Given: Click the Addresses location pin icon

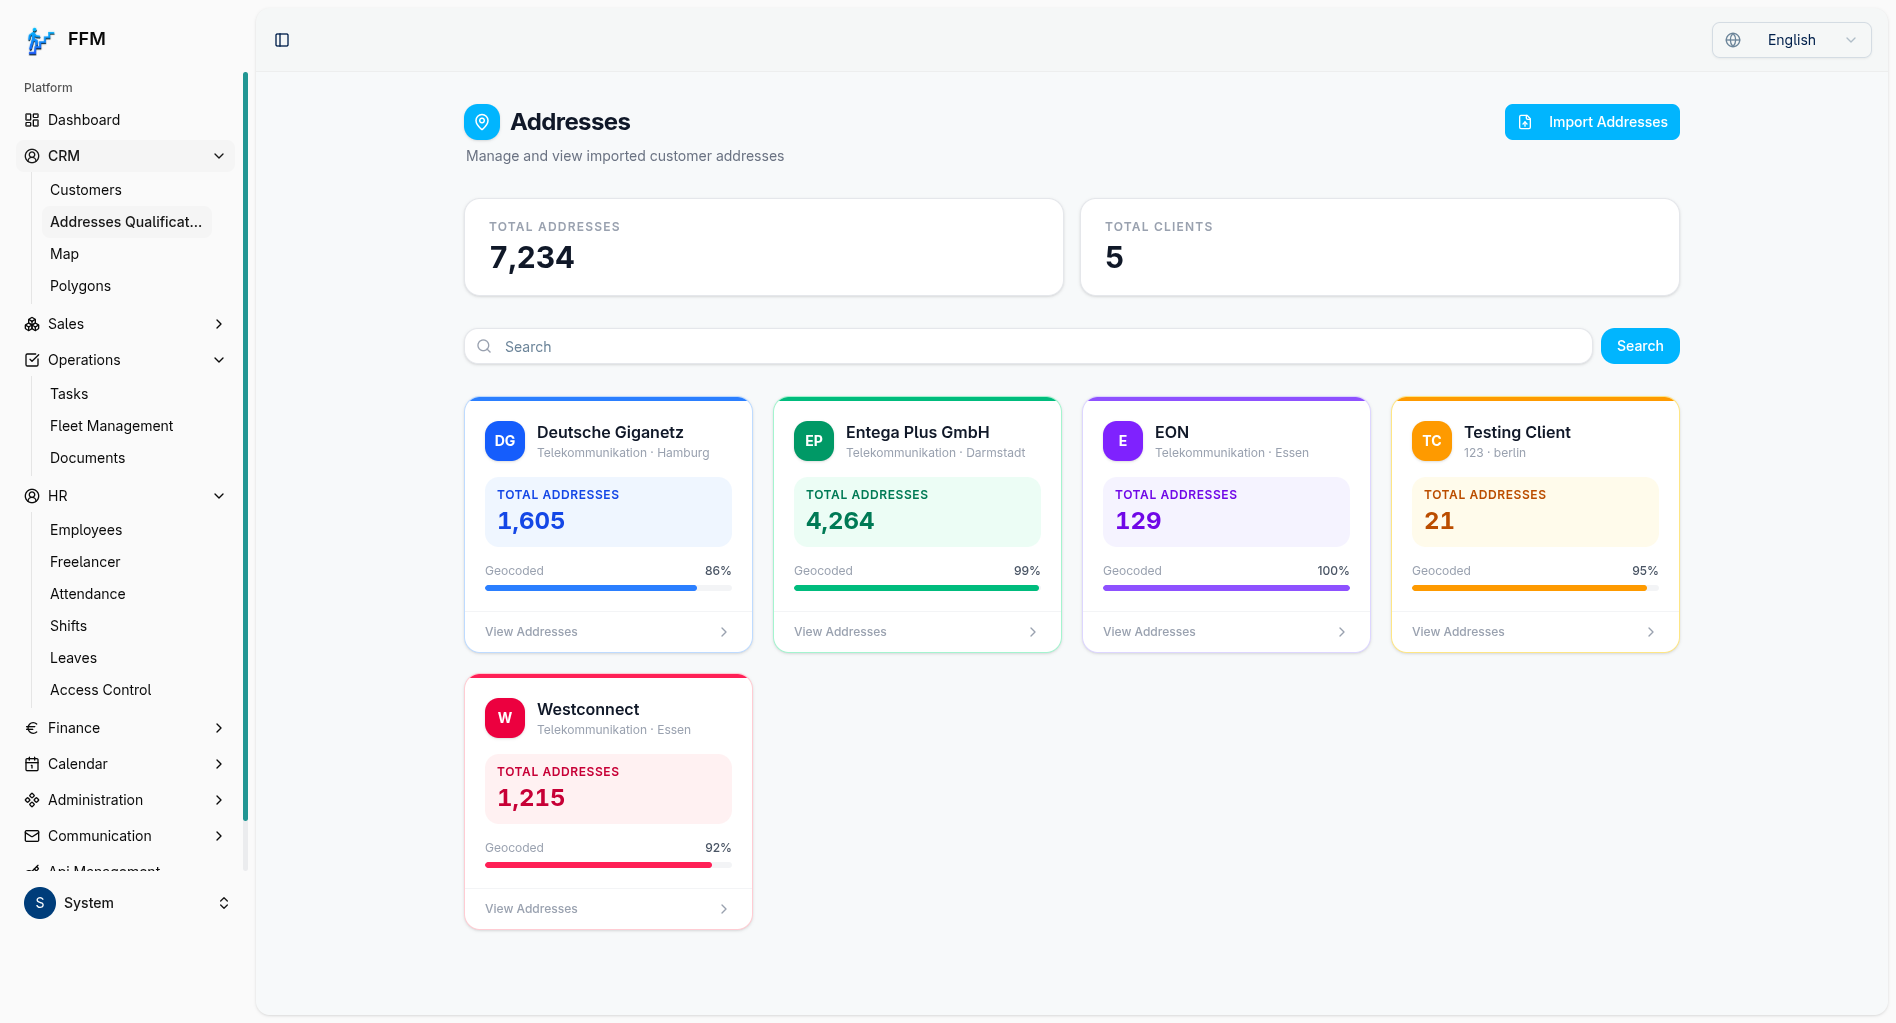Looking at the screenshot, I should pyautogui.click(x=482, y=122).
